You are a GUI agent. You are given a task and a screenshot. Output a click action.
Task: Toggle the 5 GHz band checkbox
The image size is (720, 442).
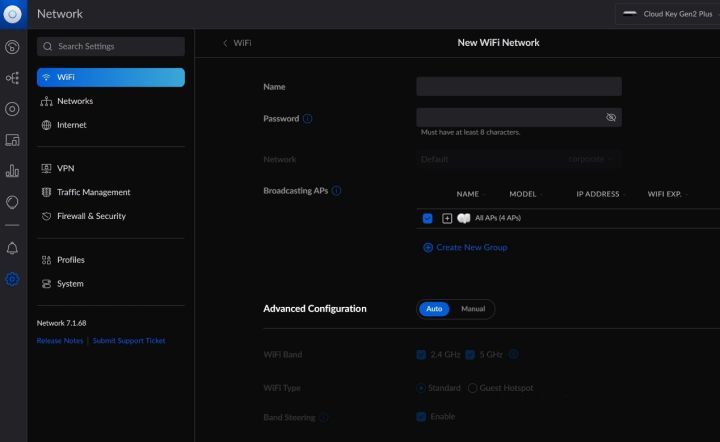coord(470,354)
